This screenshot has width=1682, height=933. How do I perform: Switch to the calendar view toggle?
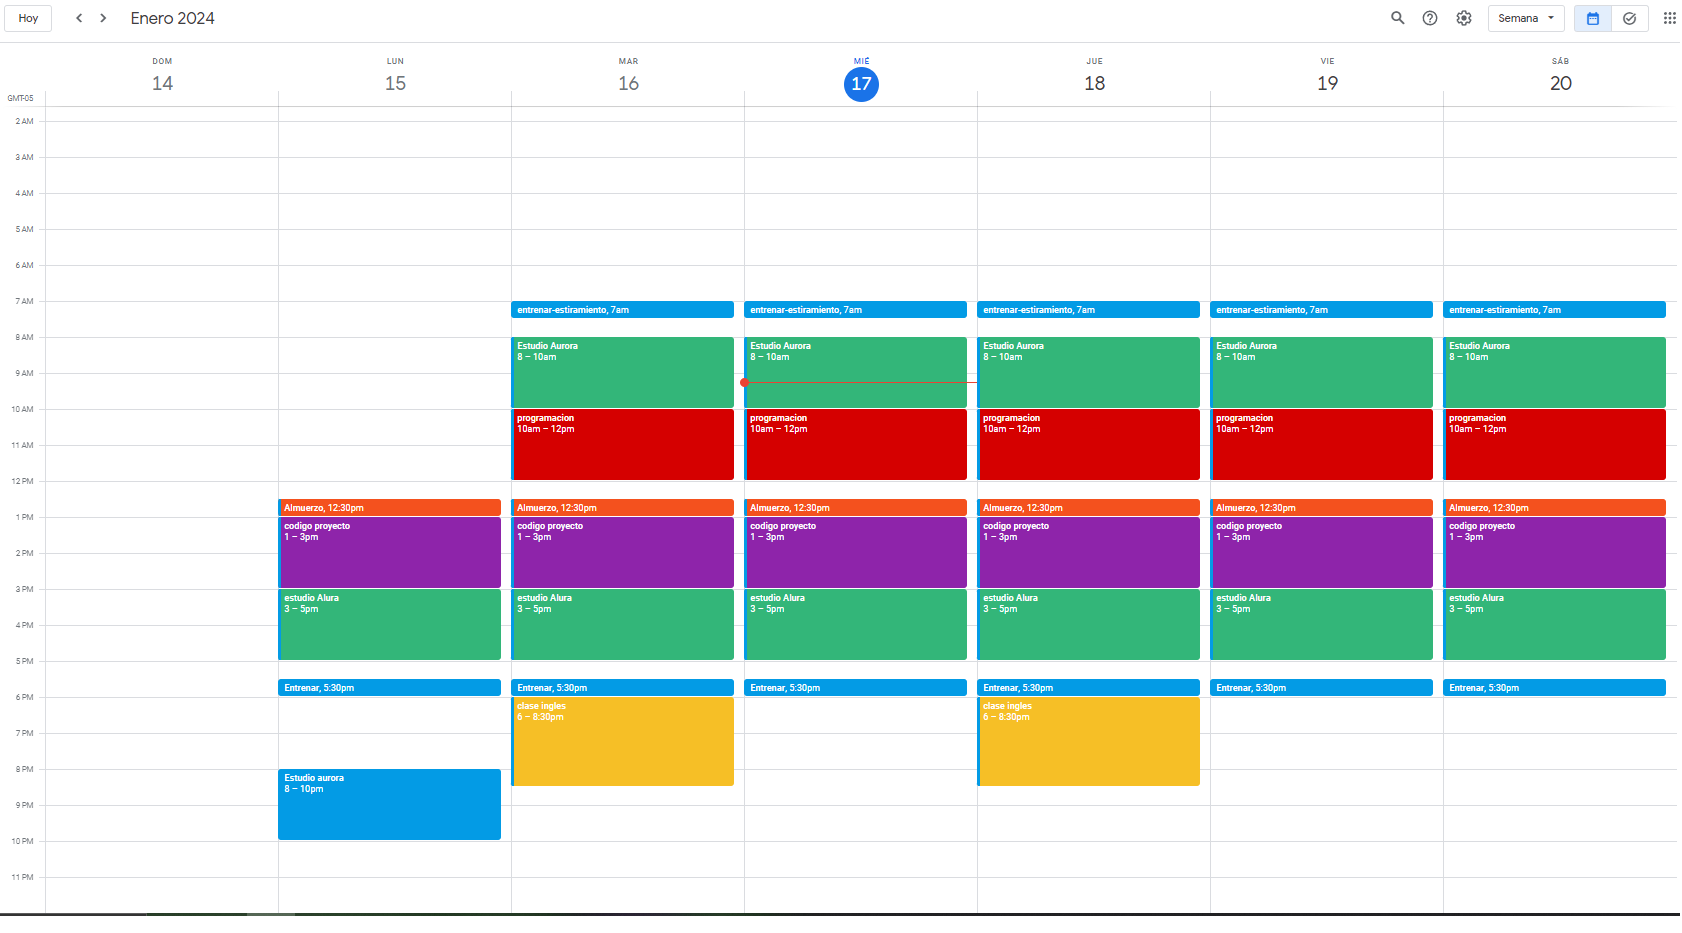point(1593,18)
